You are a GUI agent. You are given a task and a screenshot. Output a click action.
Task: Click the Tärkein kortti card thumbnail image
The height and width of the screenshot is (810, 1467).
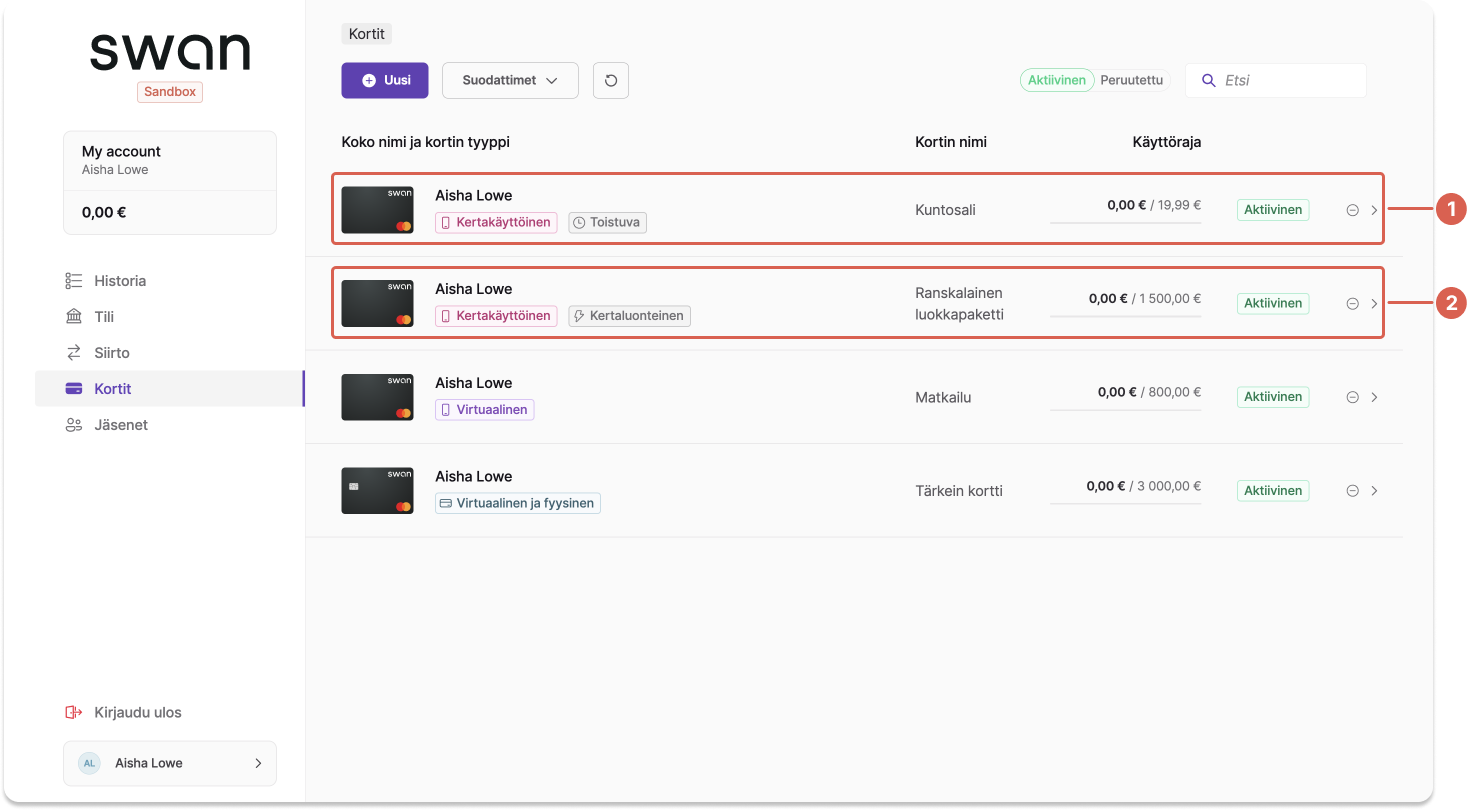tap(378, 491)
